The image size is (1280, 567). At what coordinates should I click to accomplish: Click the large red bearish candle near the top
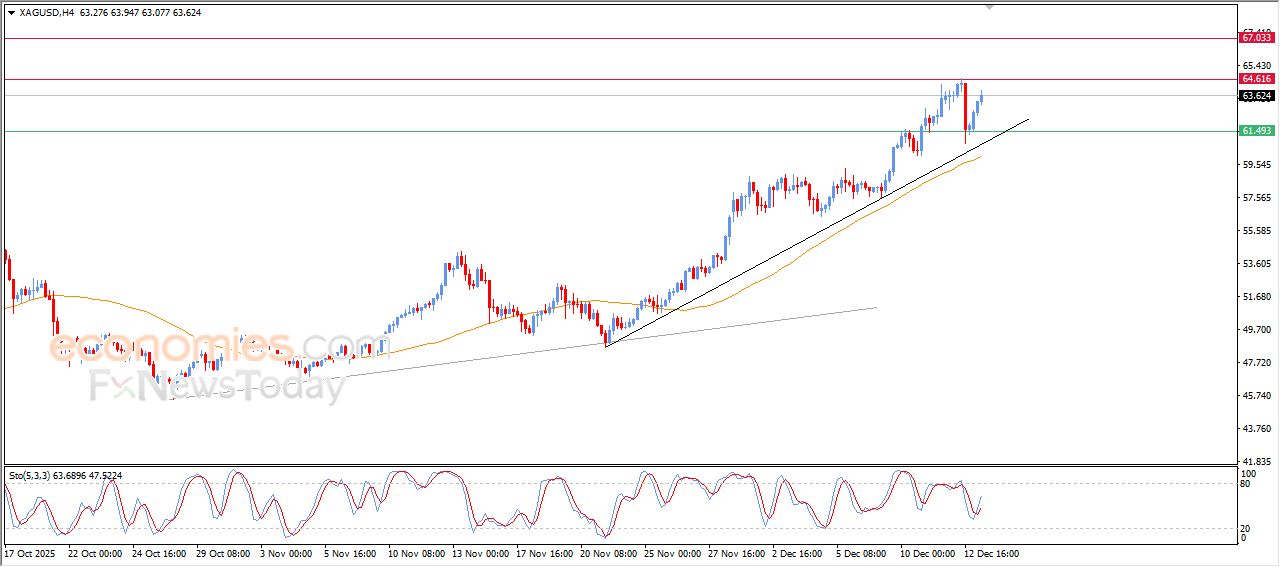[x=966, y=107]
